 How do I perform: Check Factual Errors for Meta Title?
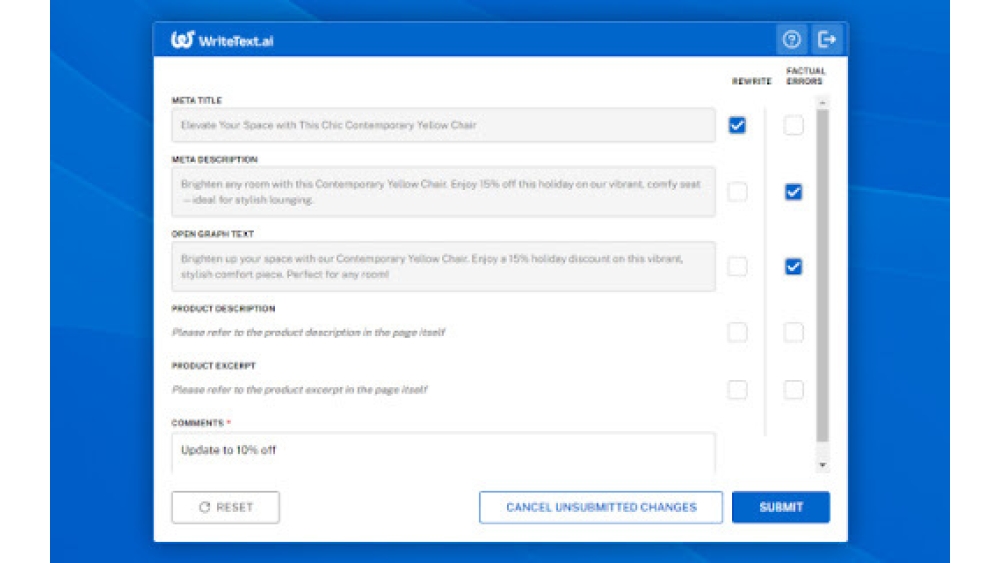[793, 125]
